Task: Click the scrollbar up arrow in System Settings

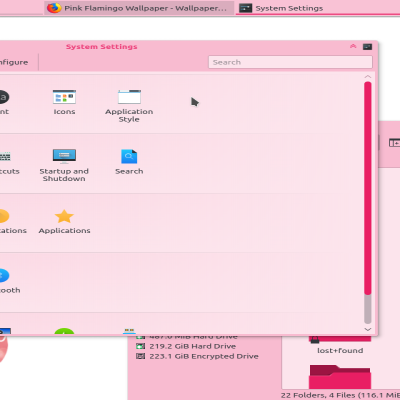Action: (368, 77)
